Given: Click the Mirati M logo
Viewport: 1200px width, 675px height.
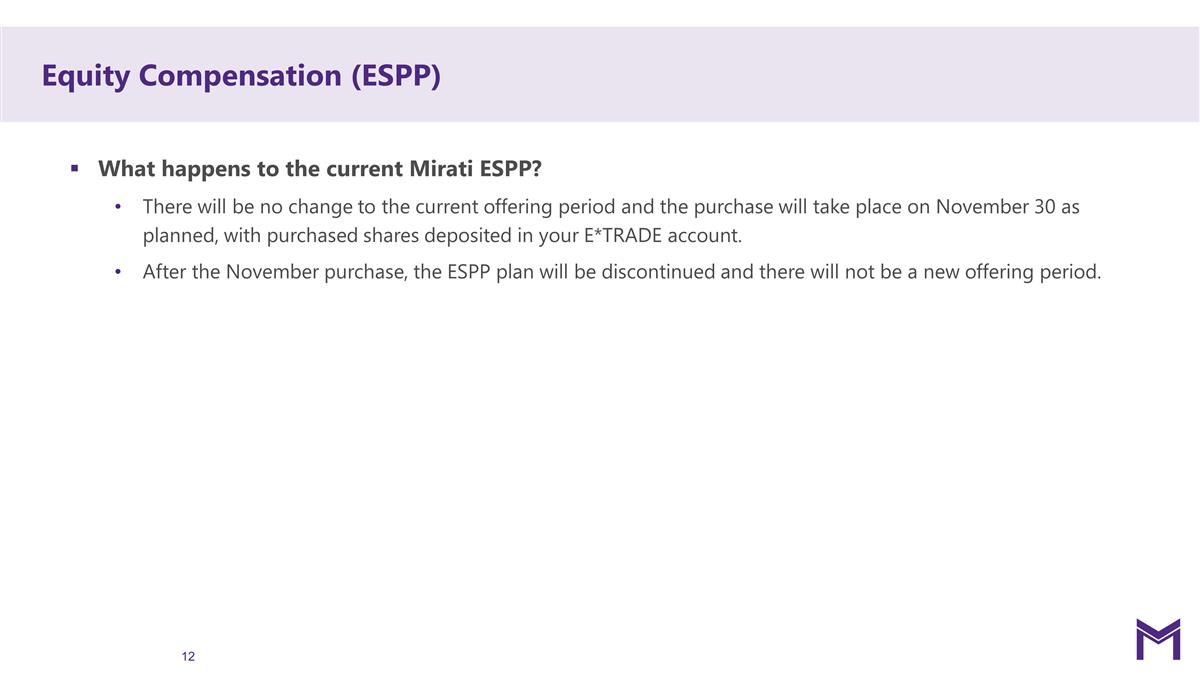Looking at the screenshot, I should (1158, 639).
